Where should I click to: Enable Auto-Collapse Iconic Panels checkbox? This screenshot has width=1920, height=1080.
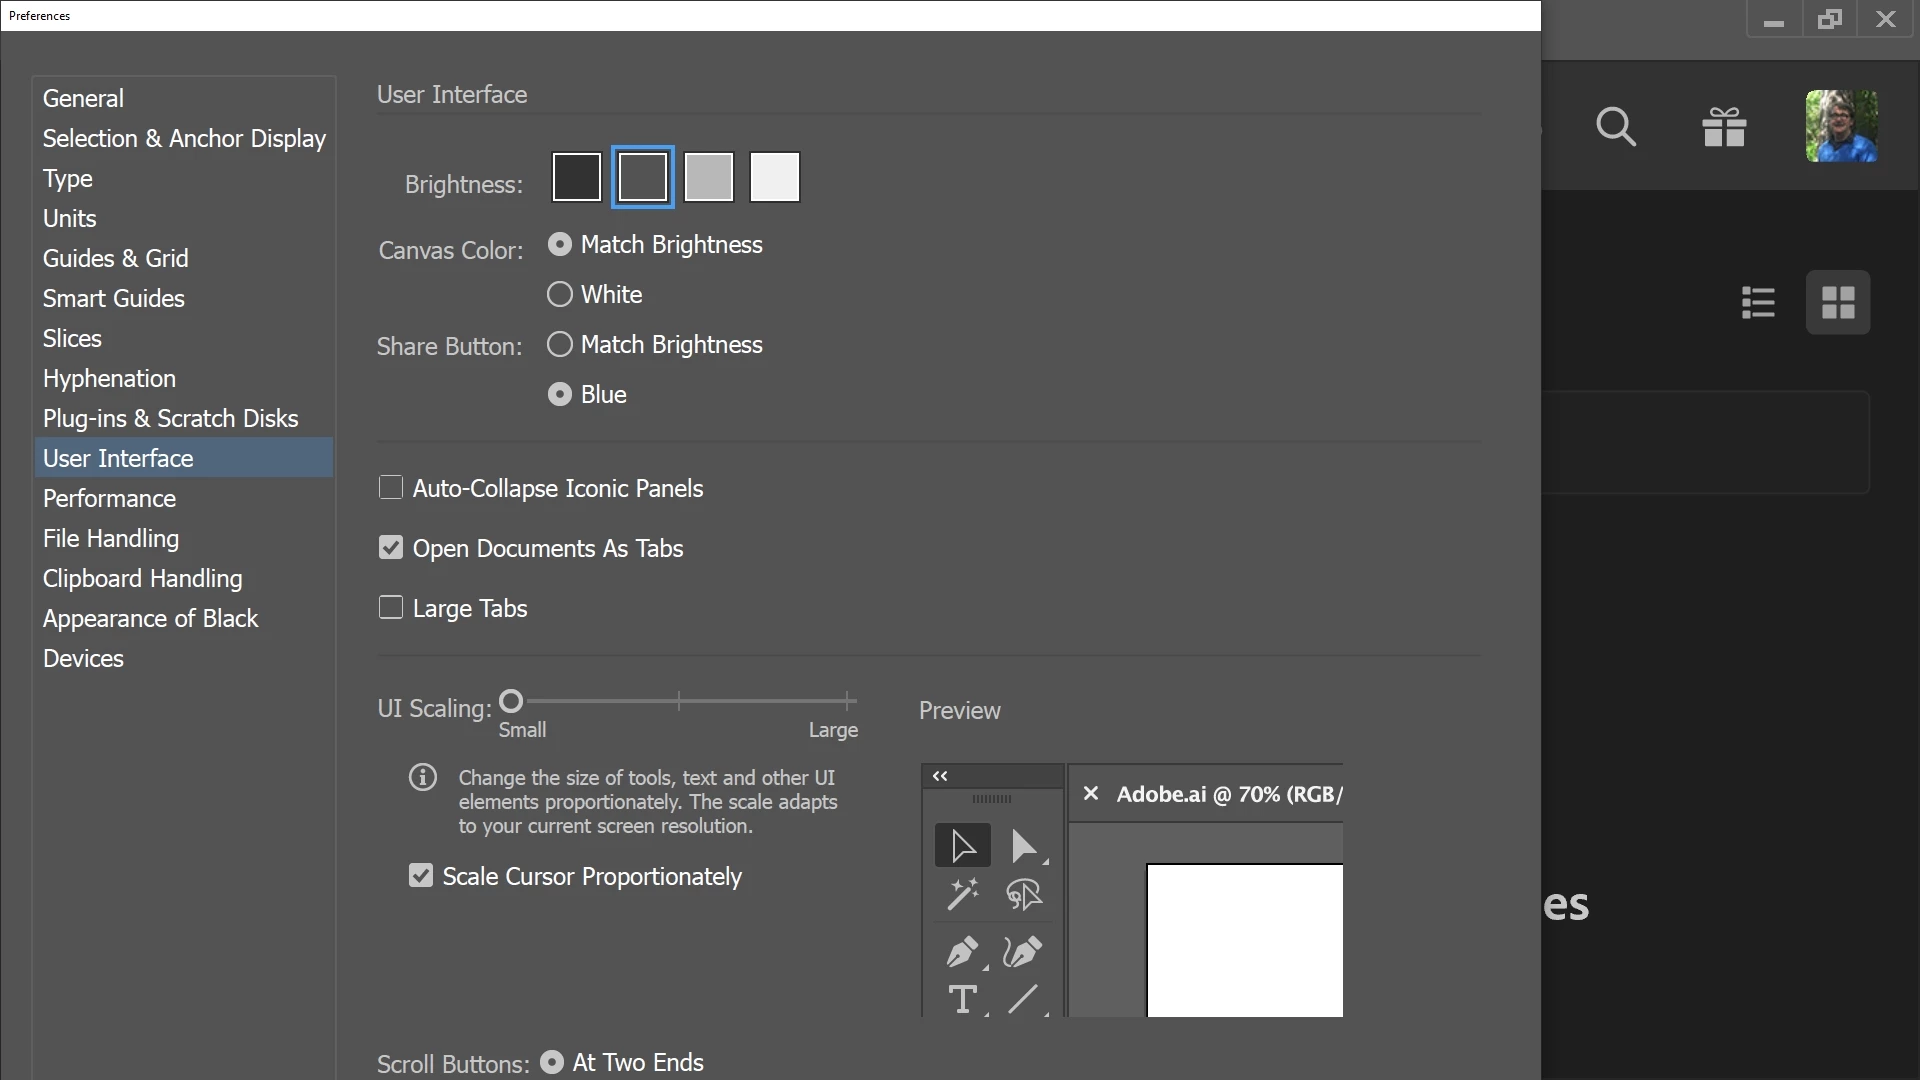(x=391, y=488)
